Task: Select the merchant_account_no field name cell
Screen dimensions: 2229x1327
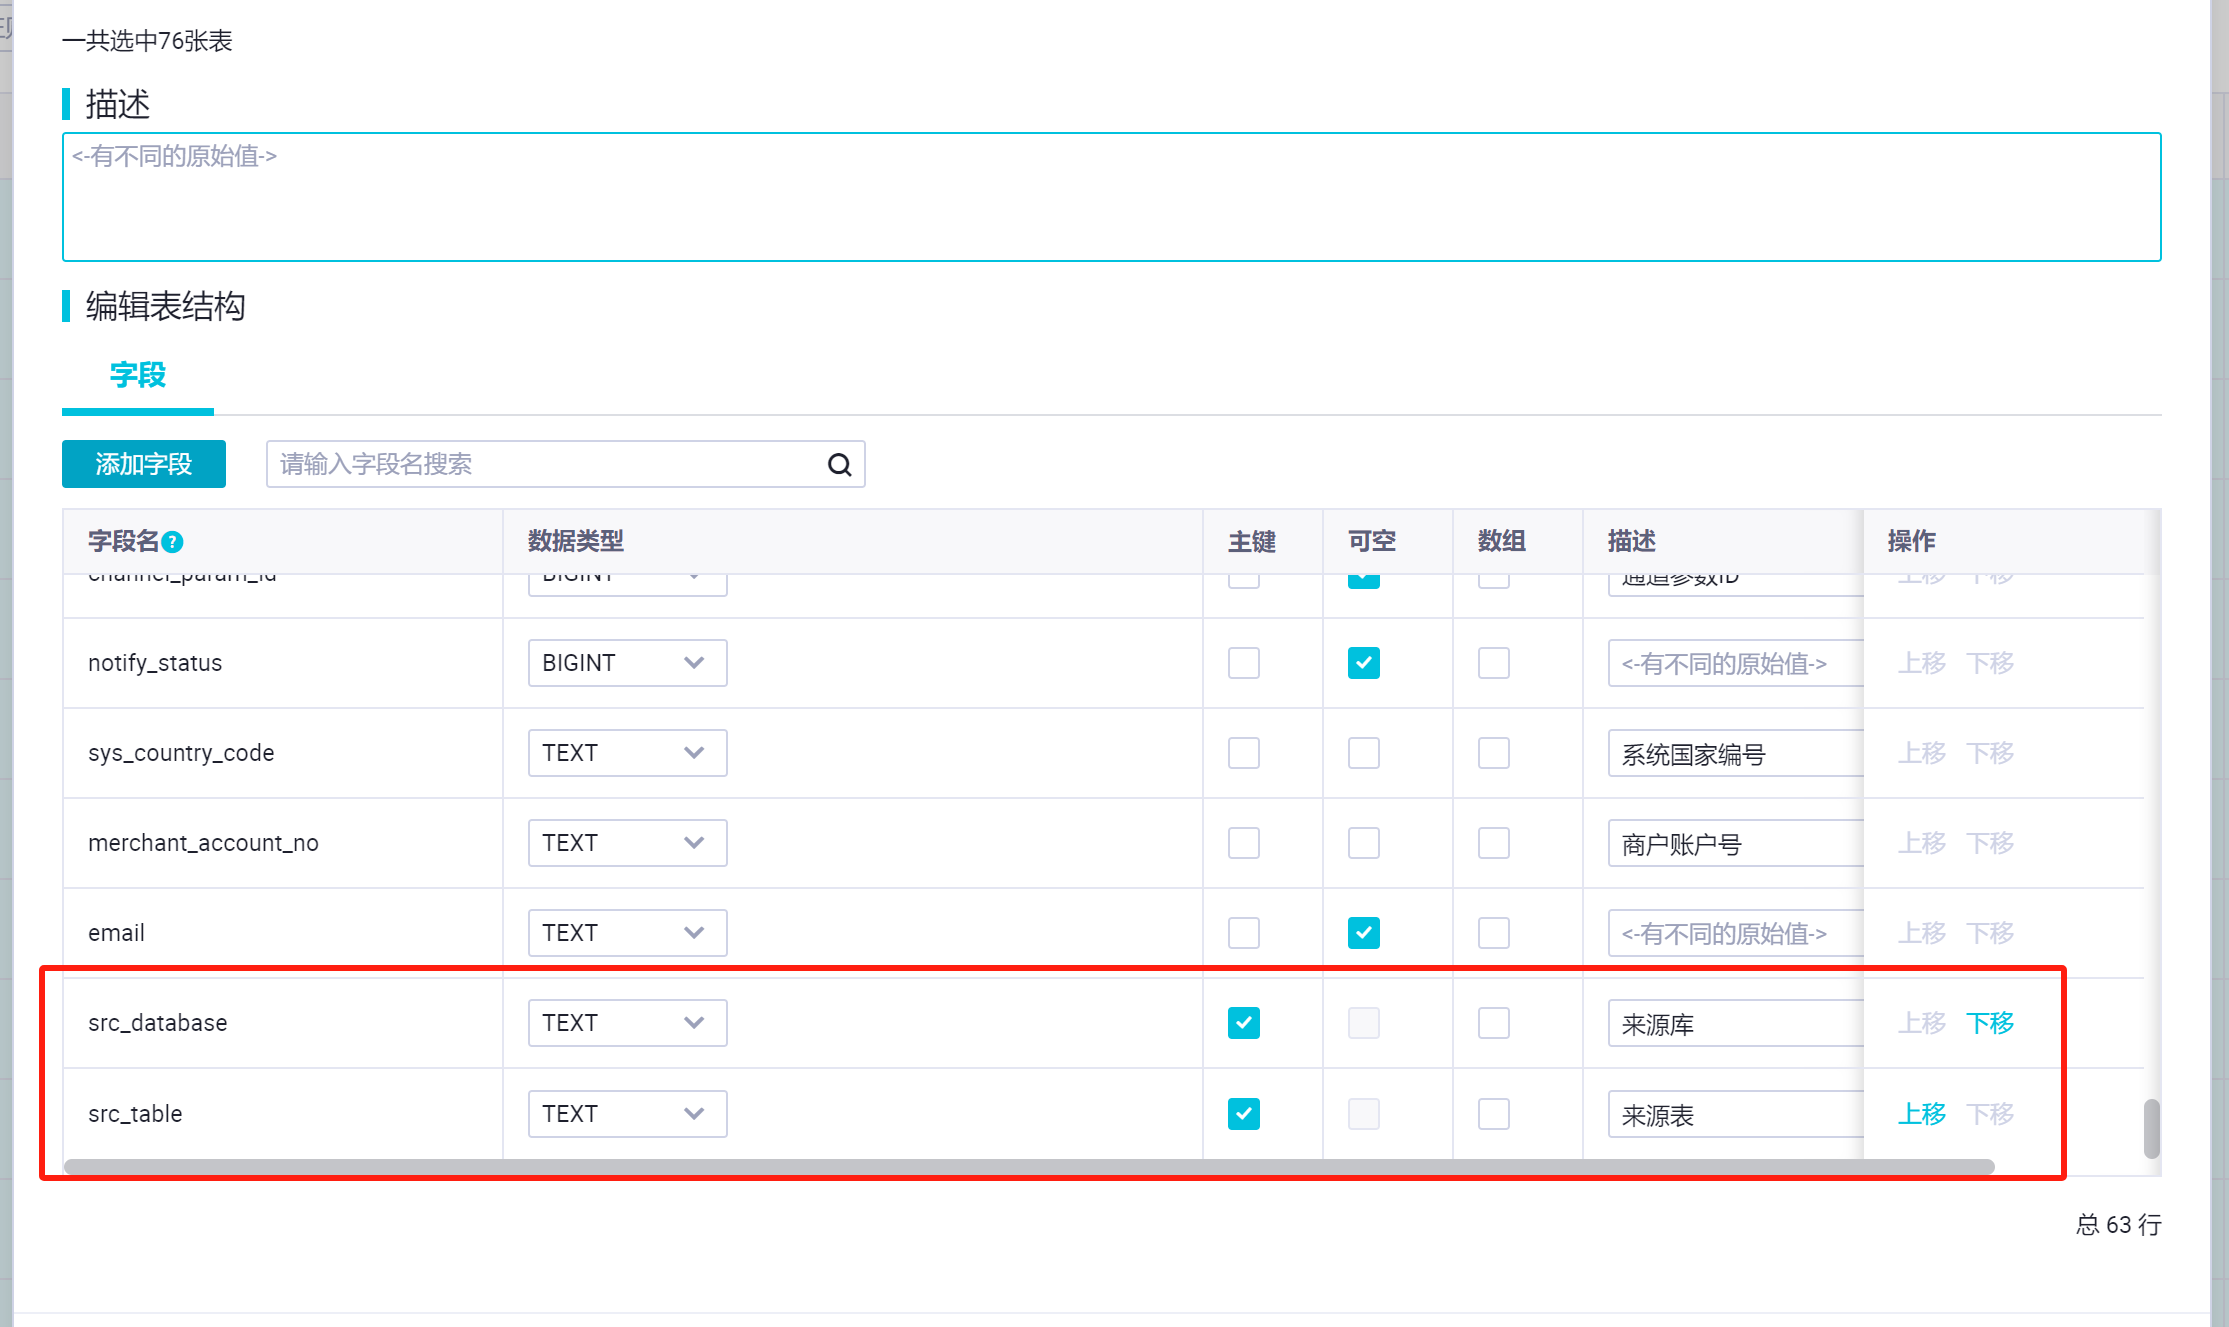Action: [x=283, y=843]
